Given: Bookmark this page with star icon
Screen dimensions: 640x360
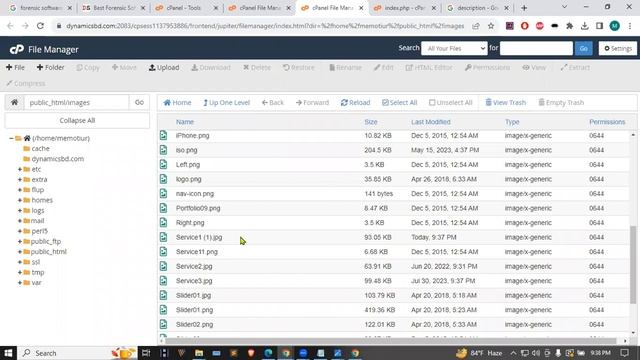Looking at the screenshot, I should click(491, 26).
